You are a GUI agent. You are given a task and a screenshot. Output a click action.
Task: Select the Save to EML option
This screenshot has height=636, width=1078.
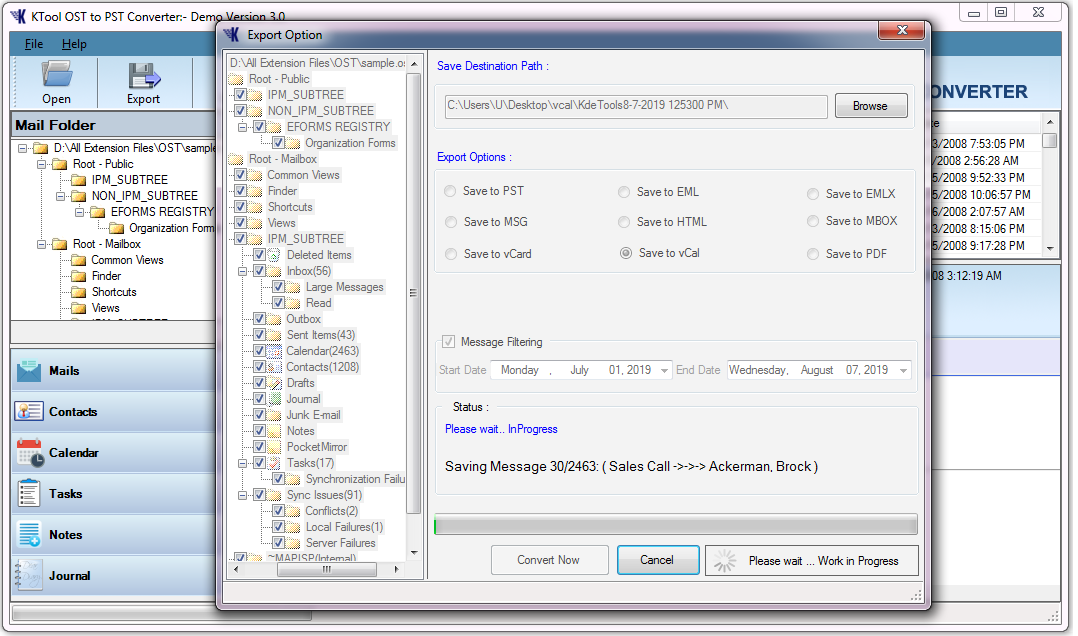click(624, 193)
